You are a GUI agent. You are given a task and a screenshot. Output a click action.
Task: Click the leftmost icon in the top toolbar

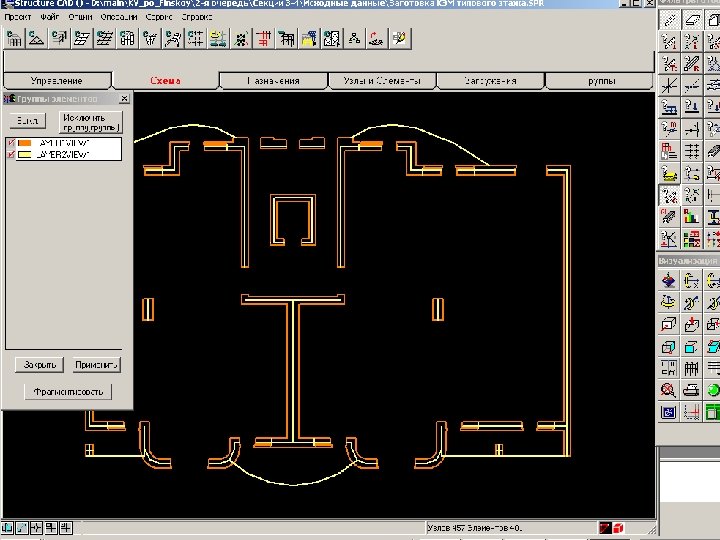(x=14, y=40)
